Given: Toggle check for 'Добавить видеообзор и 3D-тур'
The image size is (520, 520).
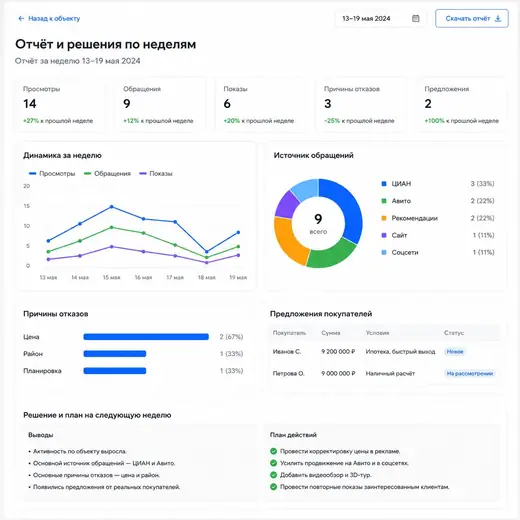Looking at the screenshot, I should tap(274, 475).
